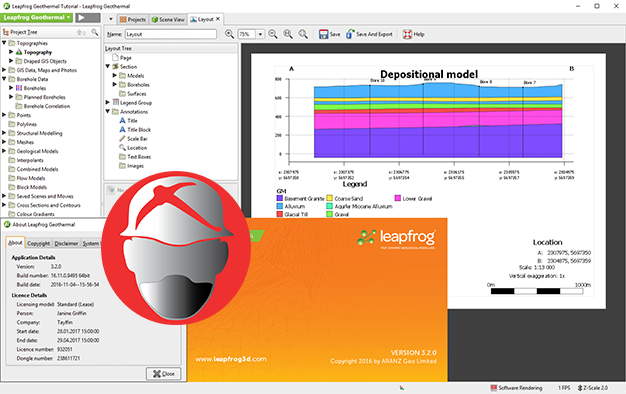Expand Draped GIS Objects
Viewport: 626px width, 394px height.
coord(11,61)
